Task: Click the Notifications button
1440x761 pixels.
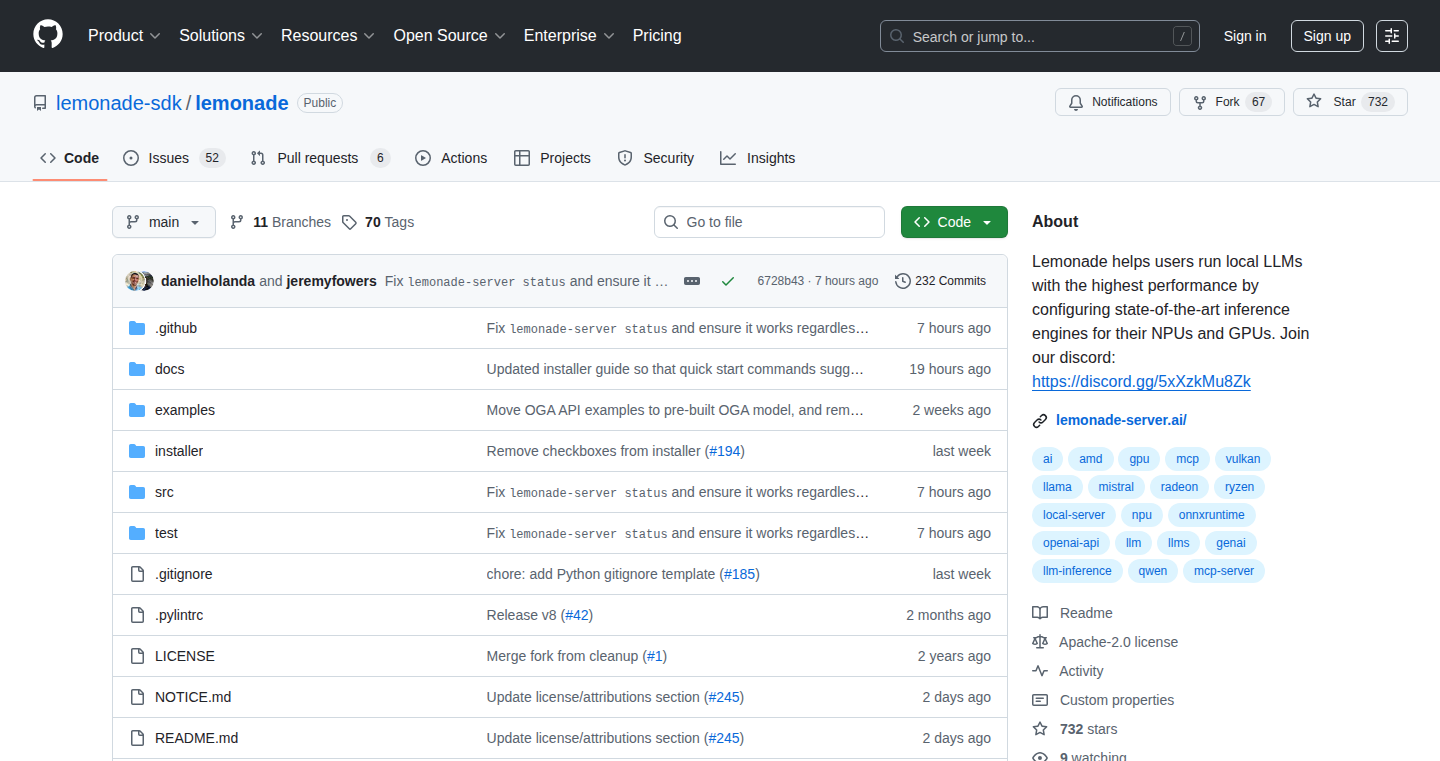Action: (x=1113, y=102)
